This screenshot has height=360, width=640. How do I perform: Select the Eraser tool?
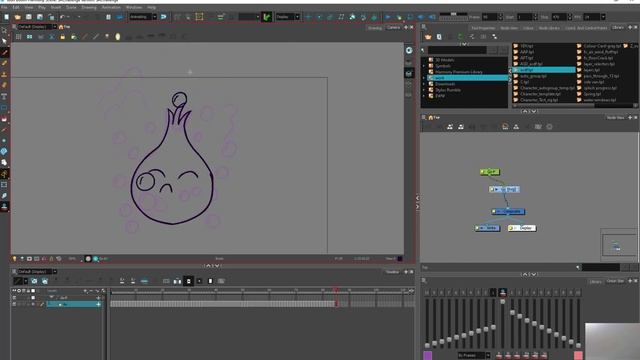[4, 85]
